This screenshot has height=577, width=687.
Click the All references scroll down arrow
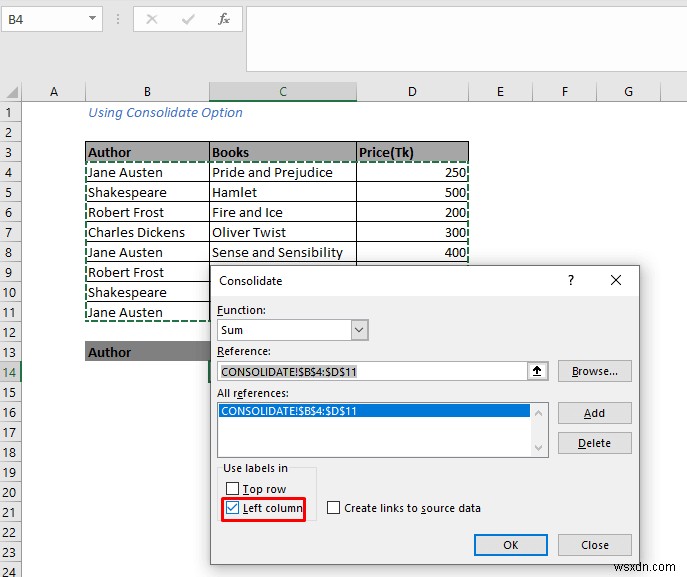(538, 447)
